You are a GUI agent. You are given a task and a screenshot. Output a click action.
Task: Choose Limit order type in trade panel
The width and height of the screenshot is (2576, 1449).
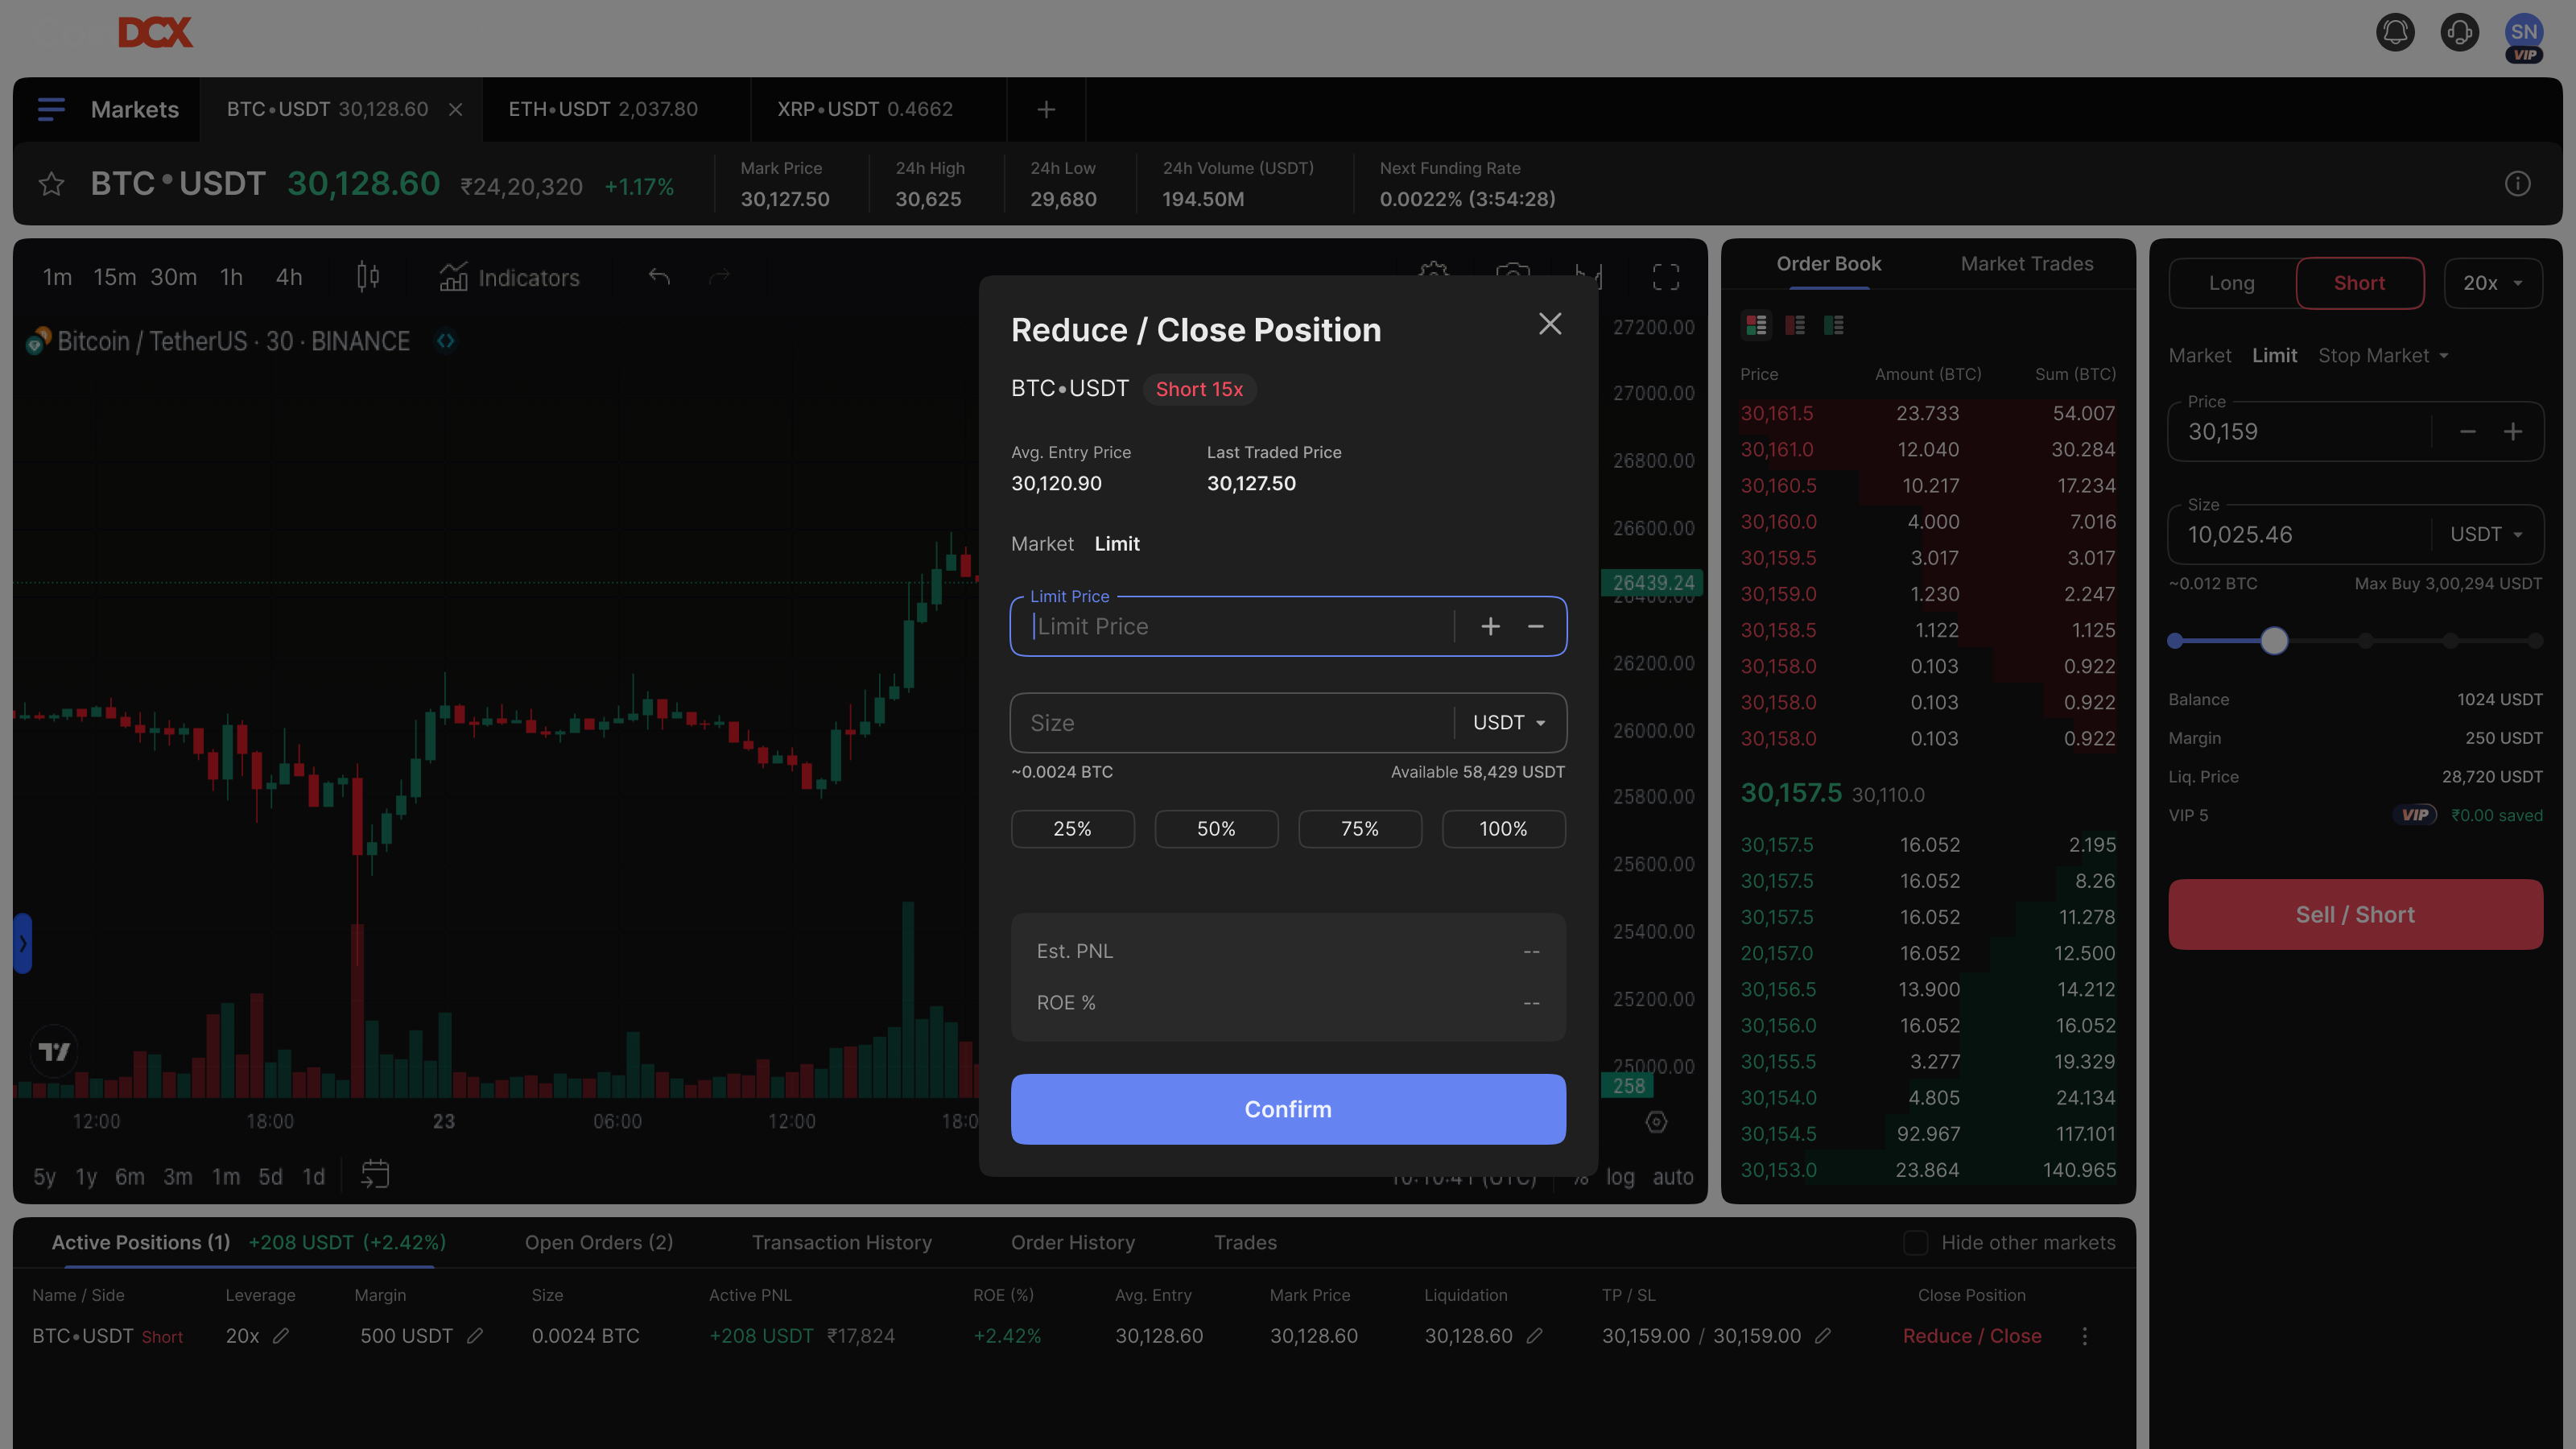pos(2275,356)
